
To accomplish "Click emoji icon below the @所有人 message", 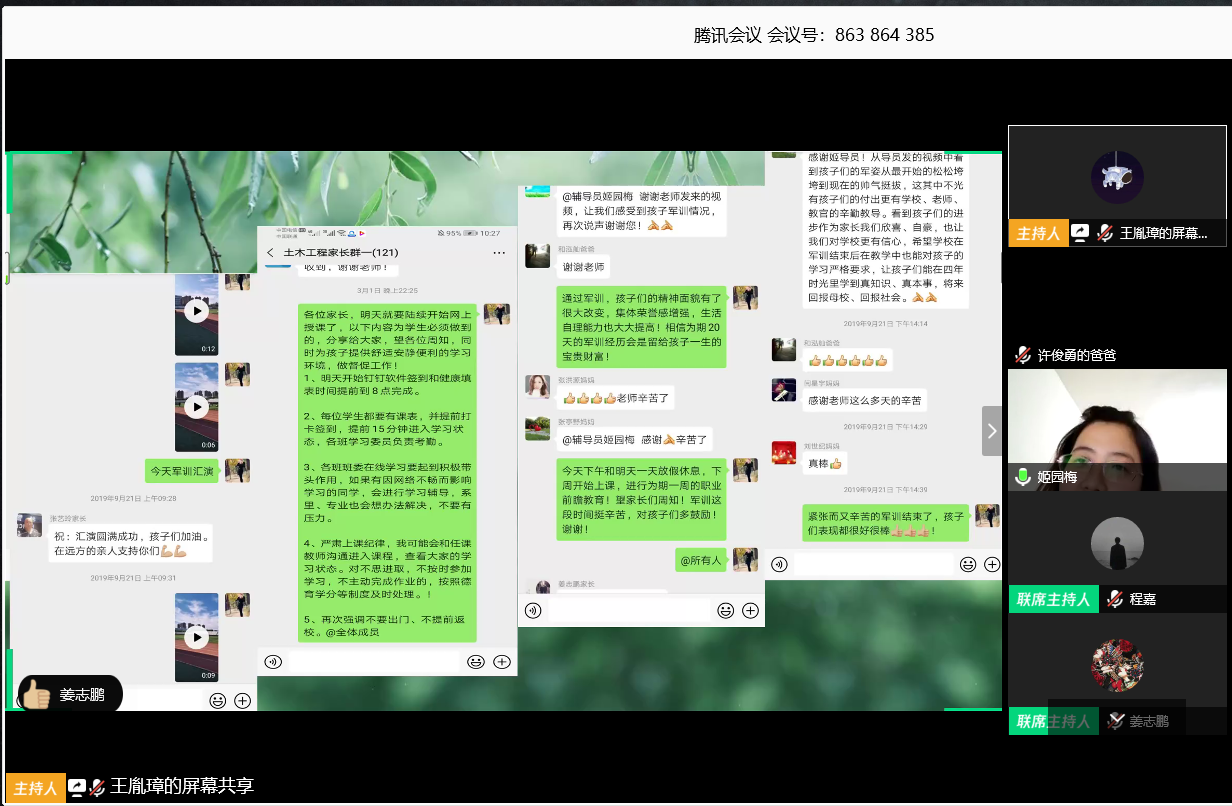I will pyautogui.click(x=724, y=610).
